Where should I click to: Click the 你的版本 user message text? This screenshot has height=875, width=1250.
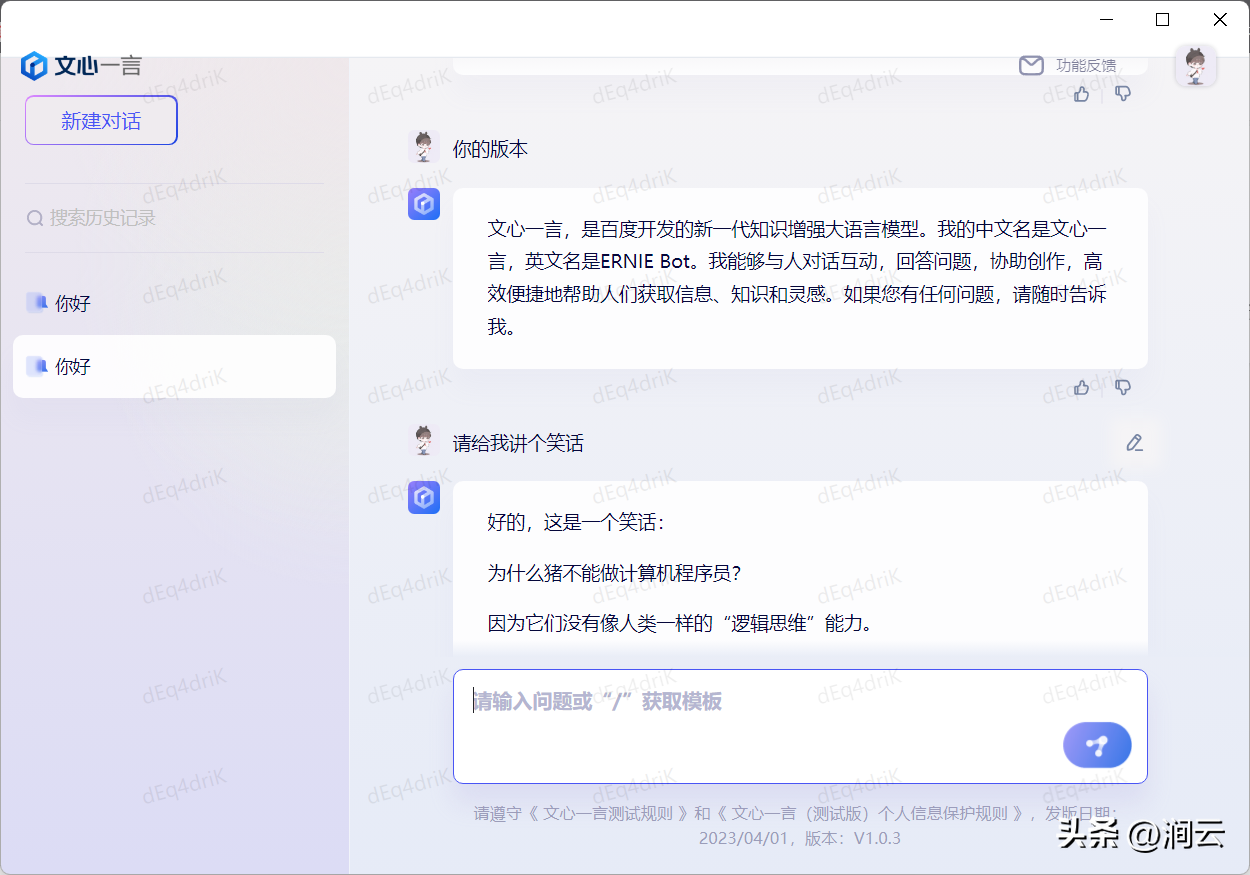tap(490, 149)
